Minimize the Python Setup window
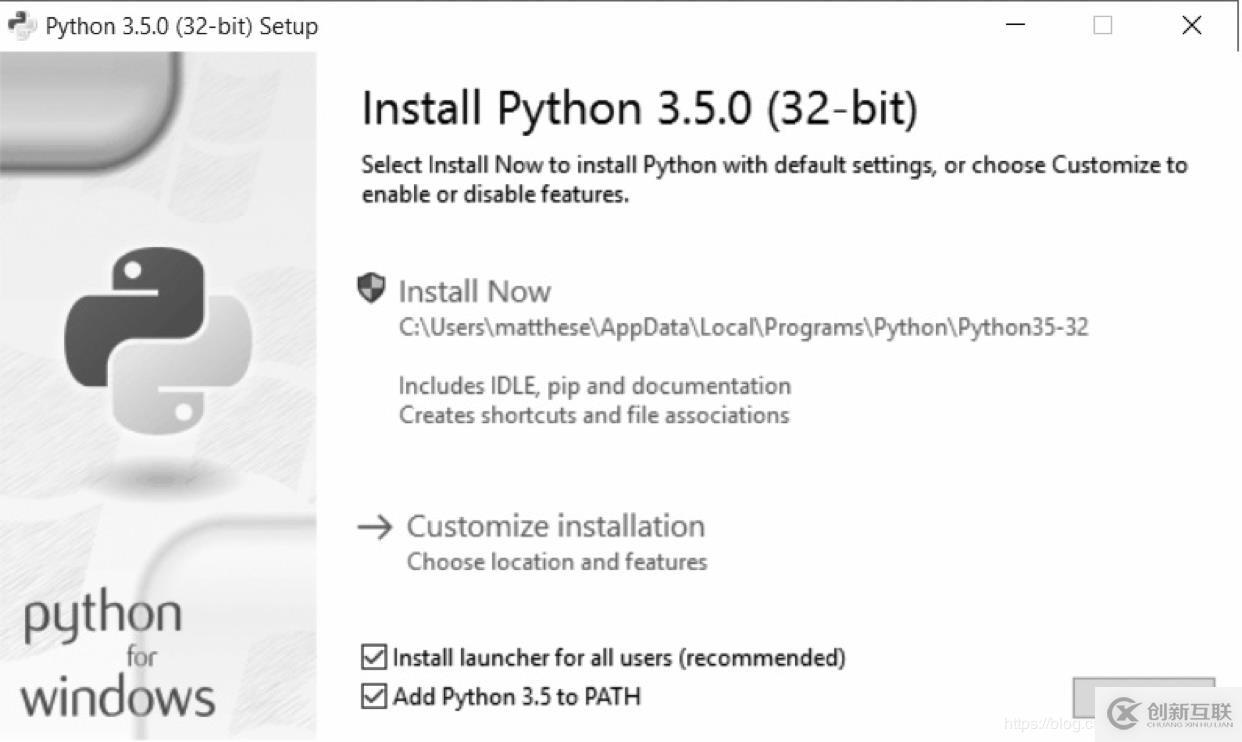The height and width of the screenshot is (742, 1242). coord(1015,25)
